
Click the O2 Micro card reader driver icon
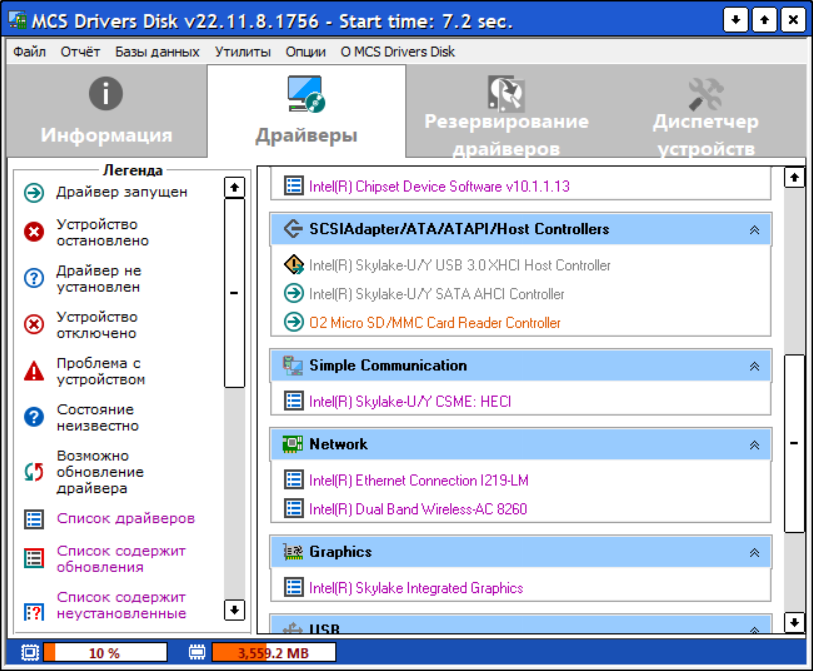pyautogui.click(x=293, y=323)
